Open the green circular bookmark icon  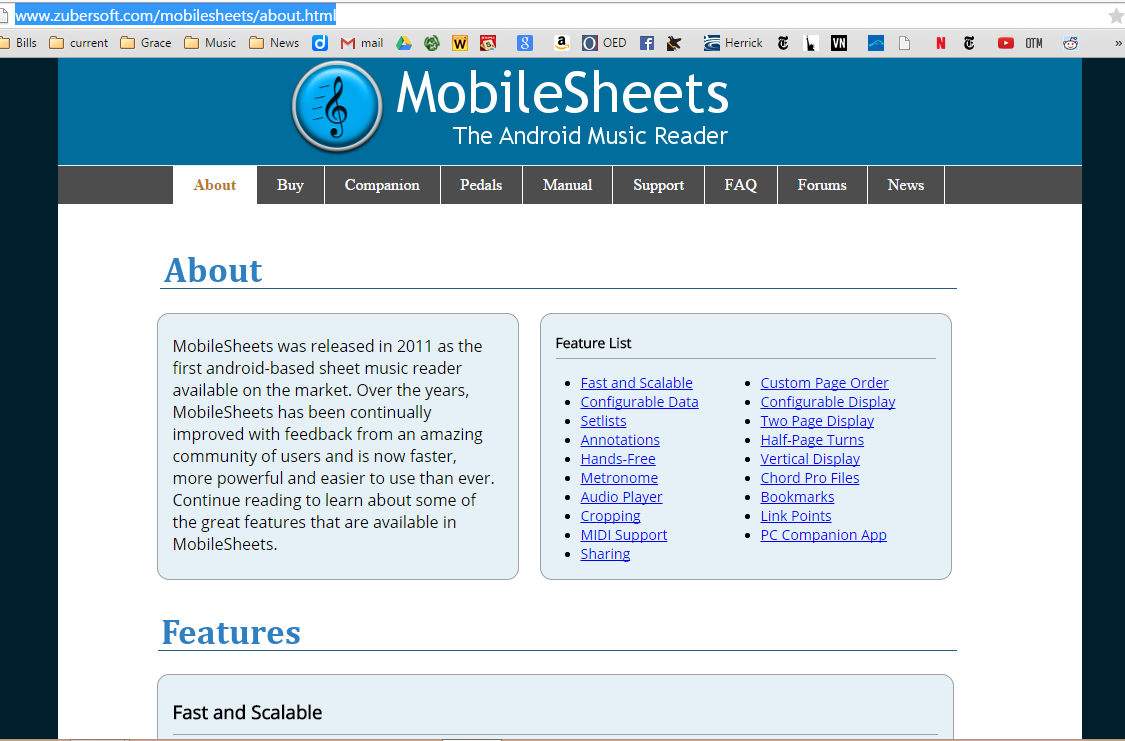(x=431, y=43)
